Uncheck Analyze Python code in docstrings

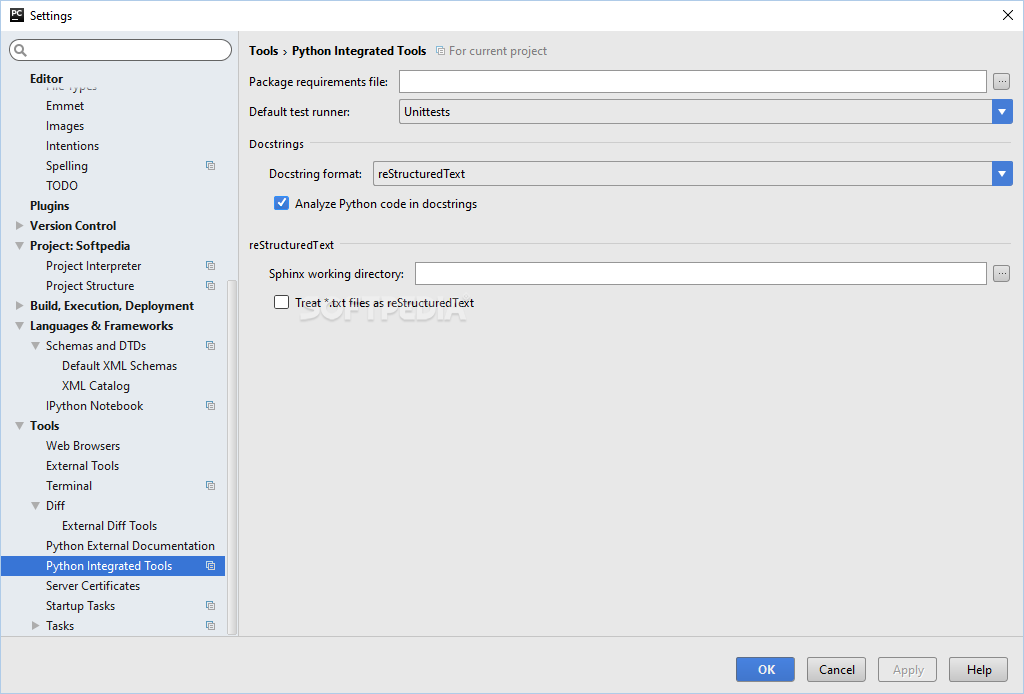281,203
